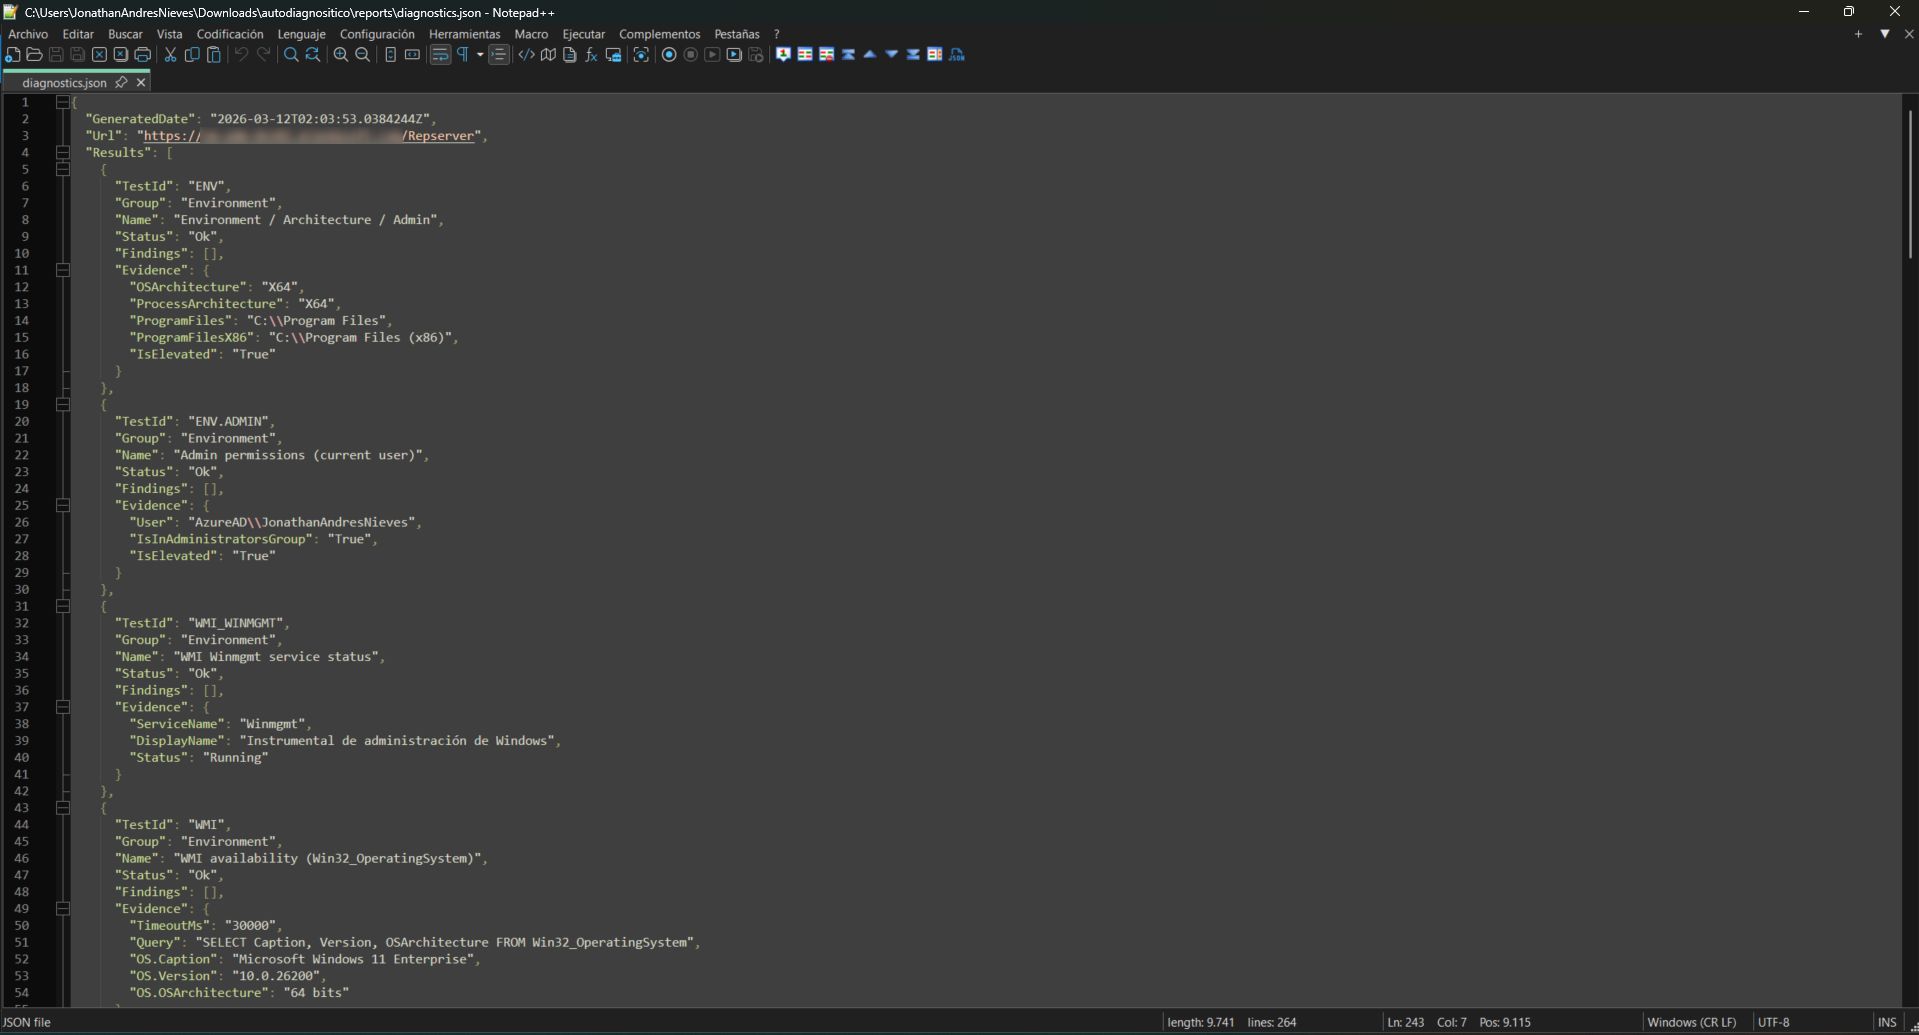Start macro recording with the record icon
The image size is (1919, 1035).
[x=669, y=55]
